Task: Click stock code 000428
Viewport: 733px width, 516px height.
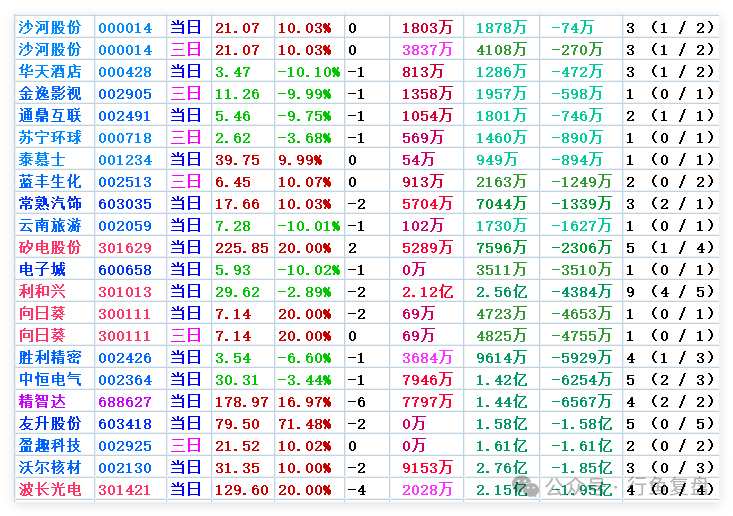Action: 125,72
